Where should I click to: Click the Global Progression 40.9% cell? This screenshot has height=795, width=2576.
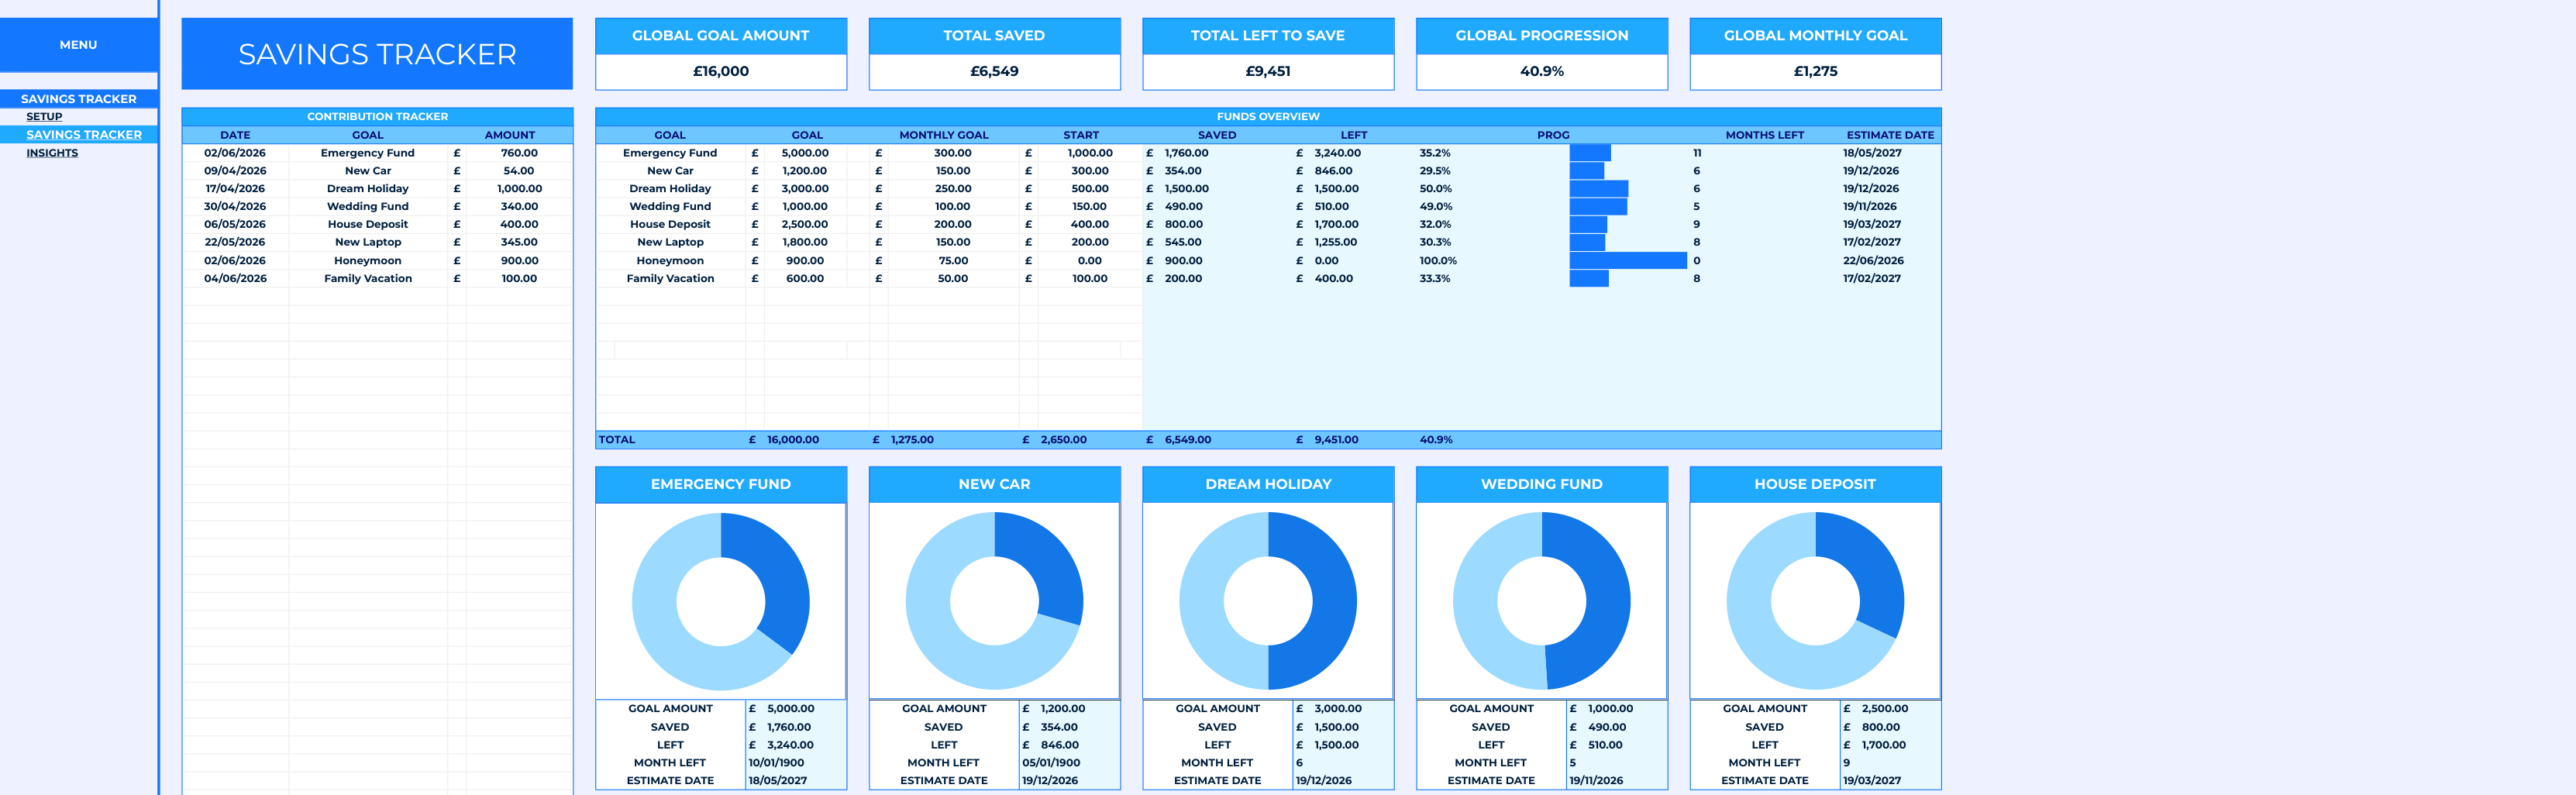click(1541, 71)
